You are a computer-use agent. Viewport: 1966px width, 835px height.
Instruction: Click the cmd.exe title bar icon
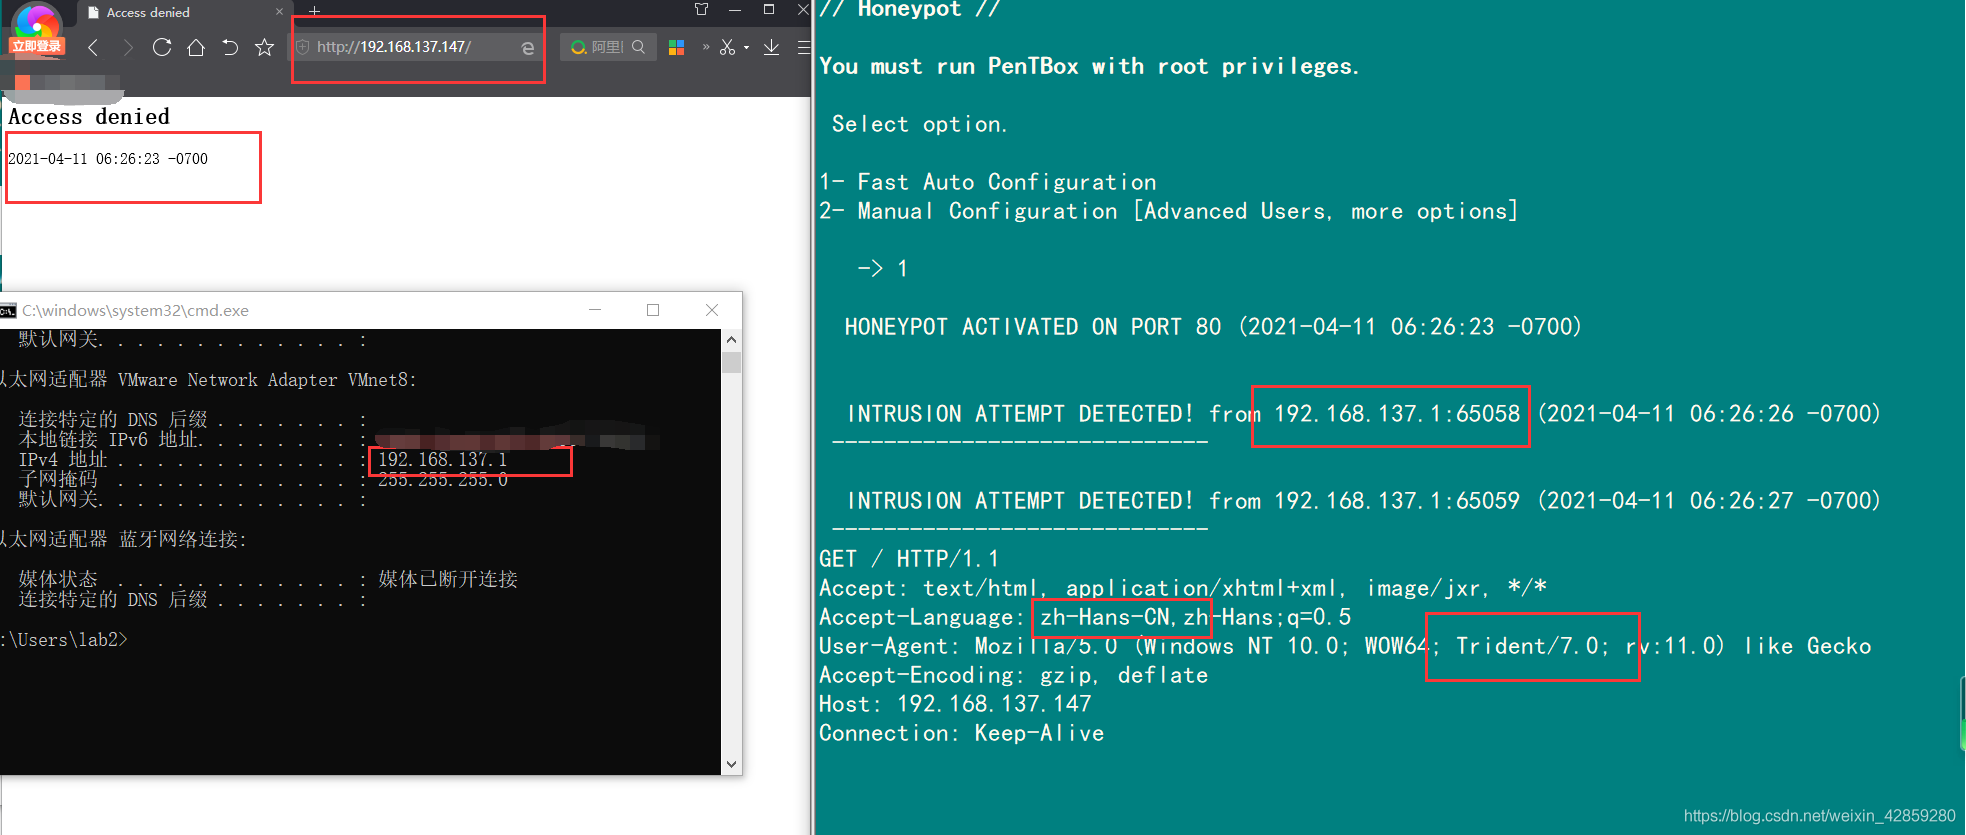(x=8, y=311)
